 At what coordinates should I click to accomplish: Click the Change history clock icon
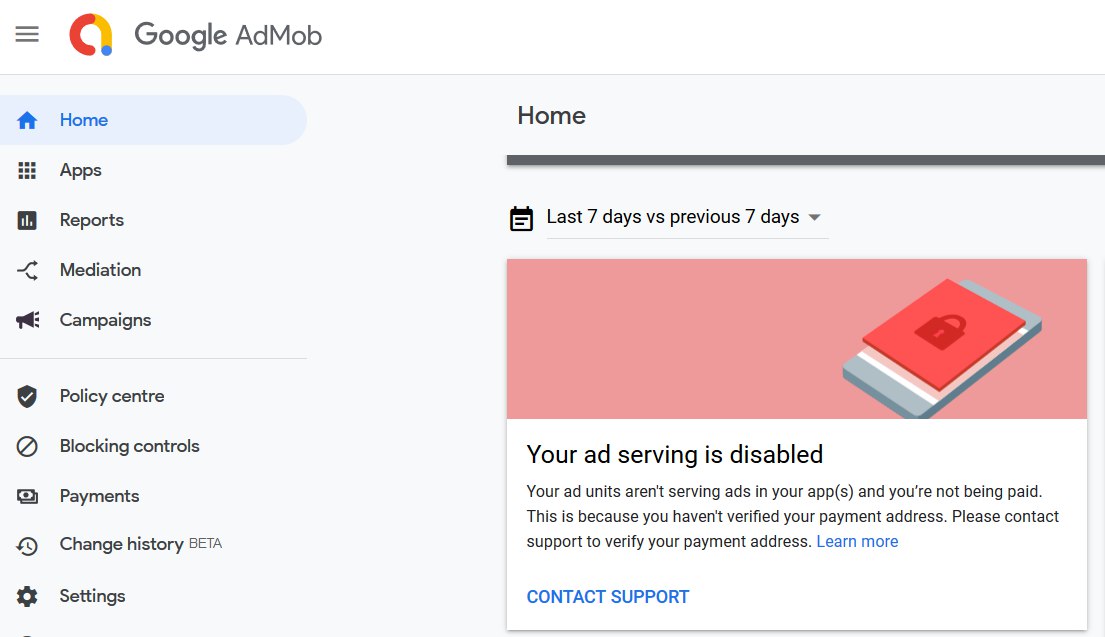(x=27, y=546)
